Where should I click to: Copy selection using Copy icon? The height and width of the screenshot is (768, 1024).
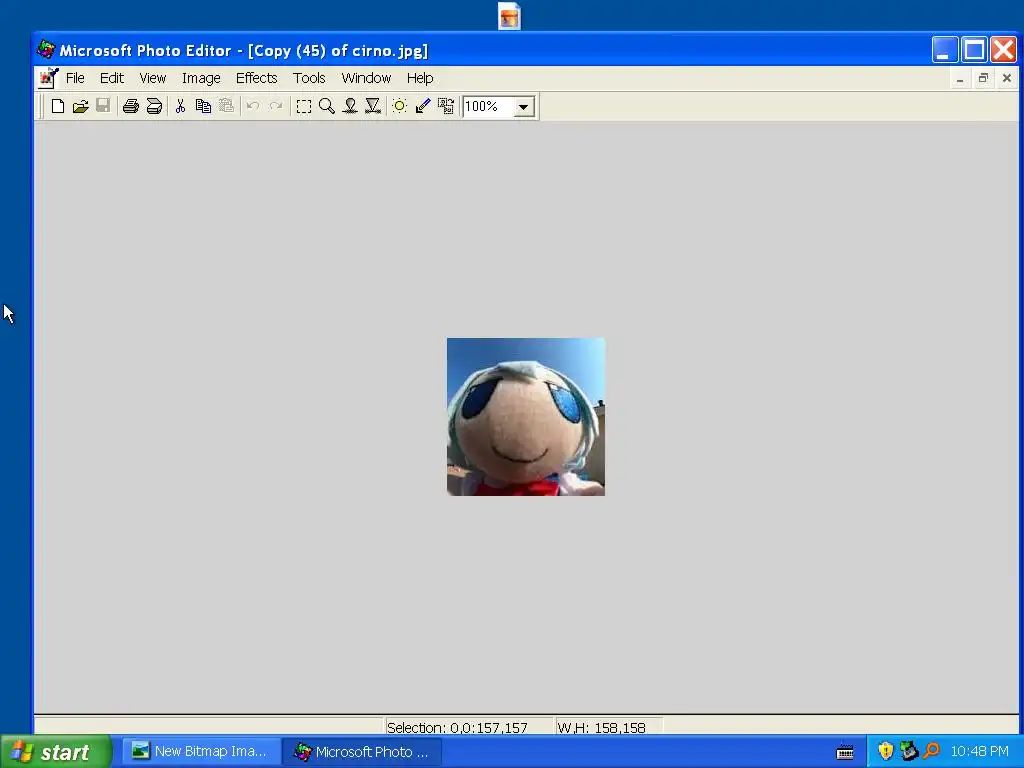pyautogui.click(x=203, y=106)
